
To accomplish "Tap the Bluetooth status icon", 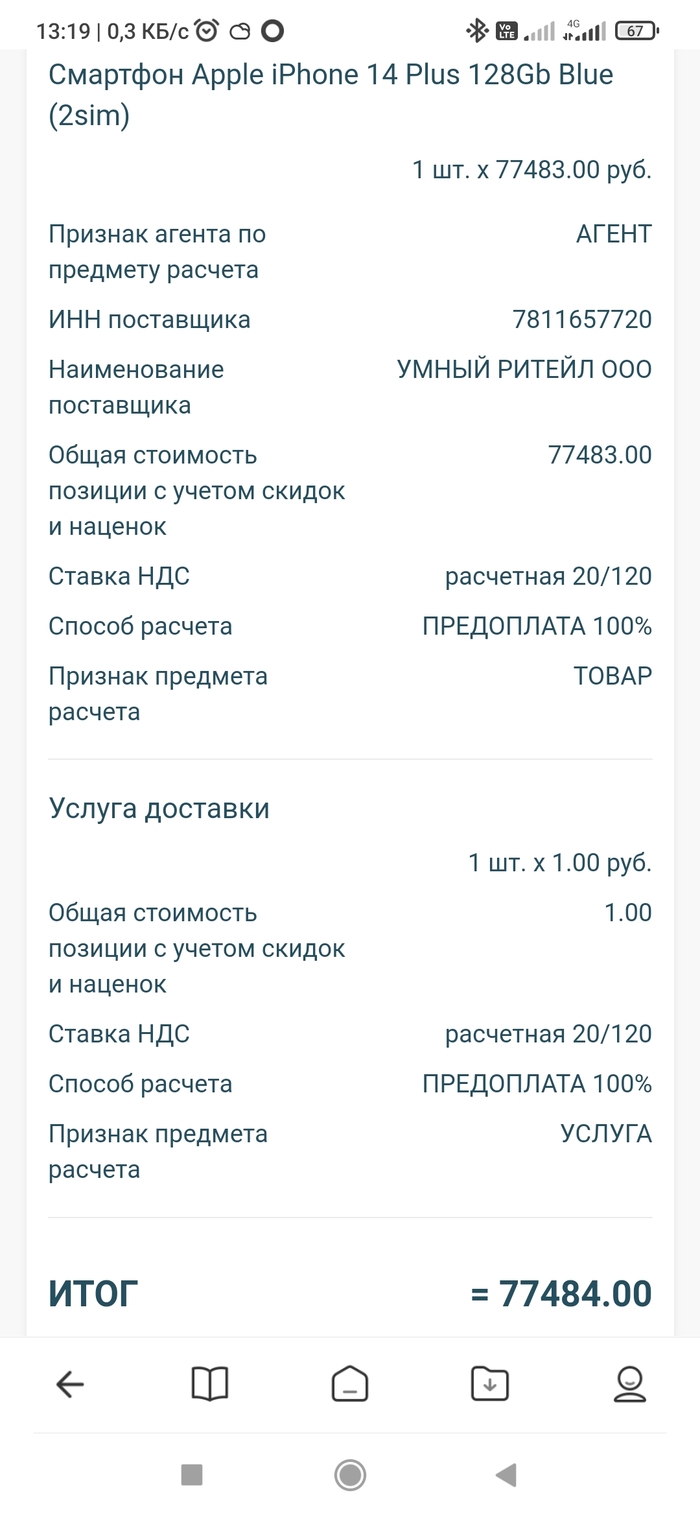I will click(x=477, y=31).
